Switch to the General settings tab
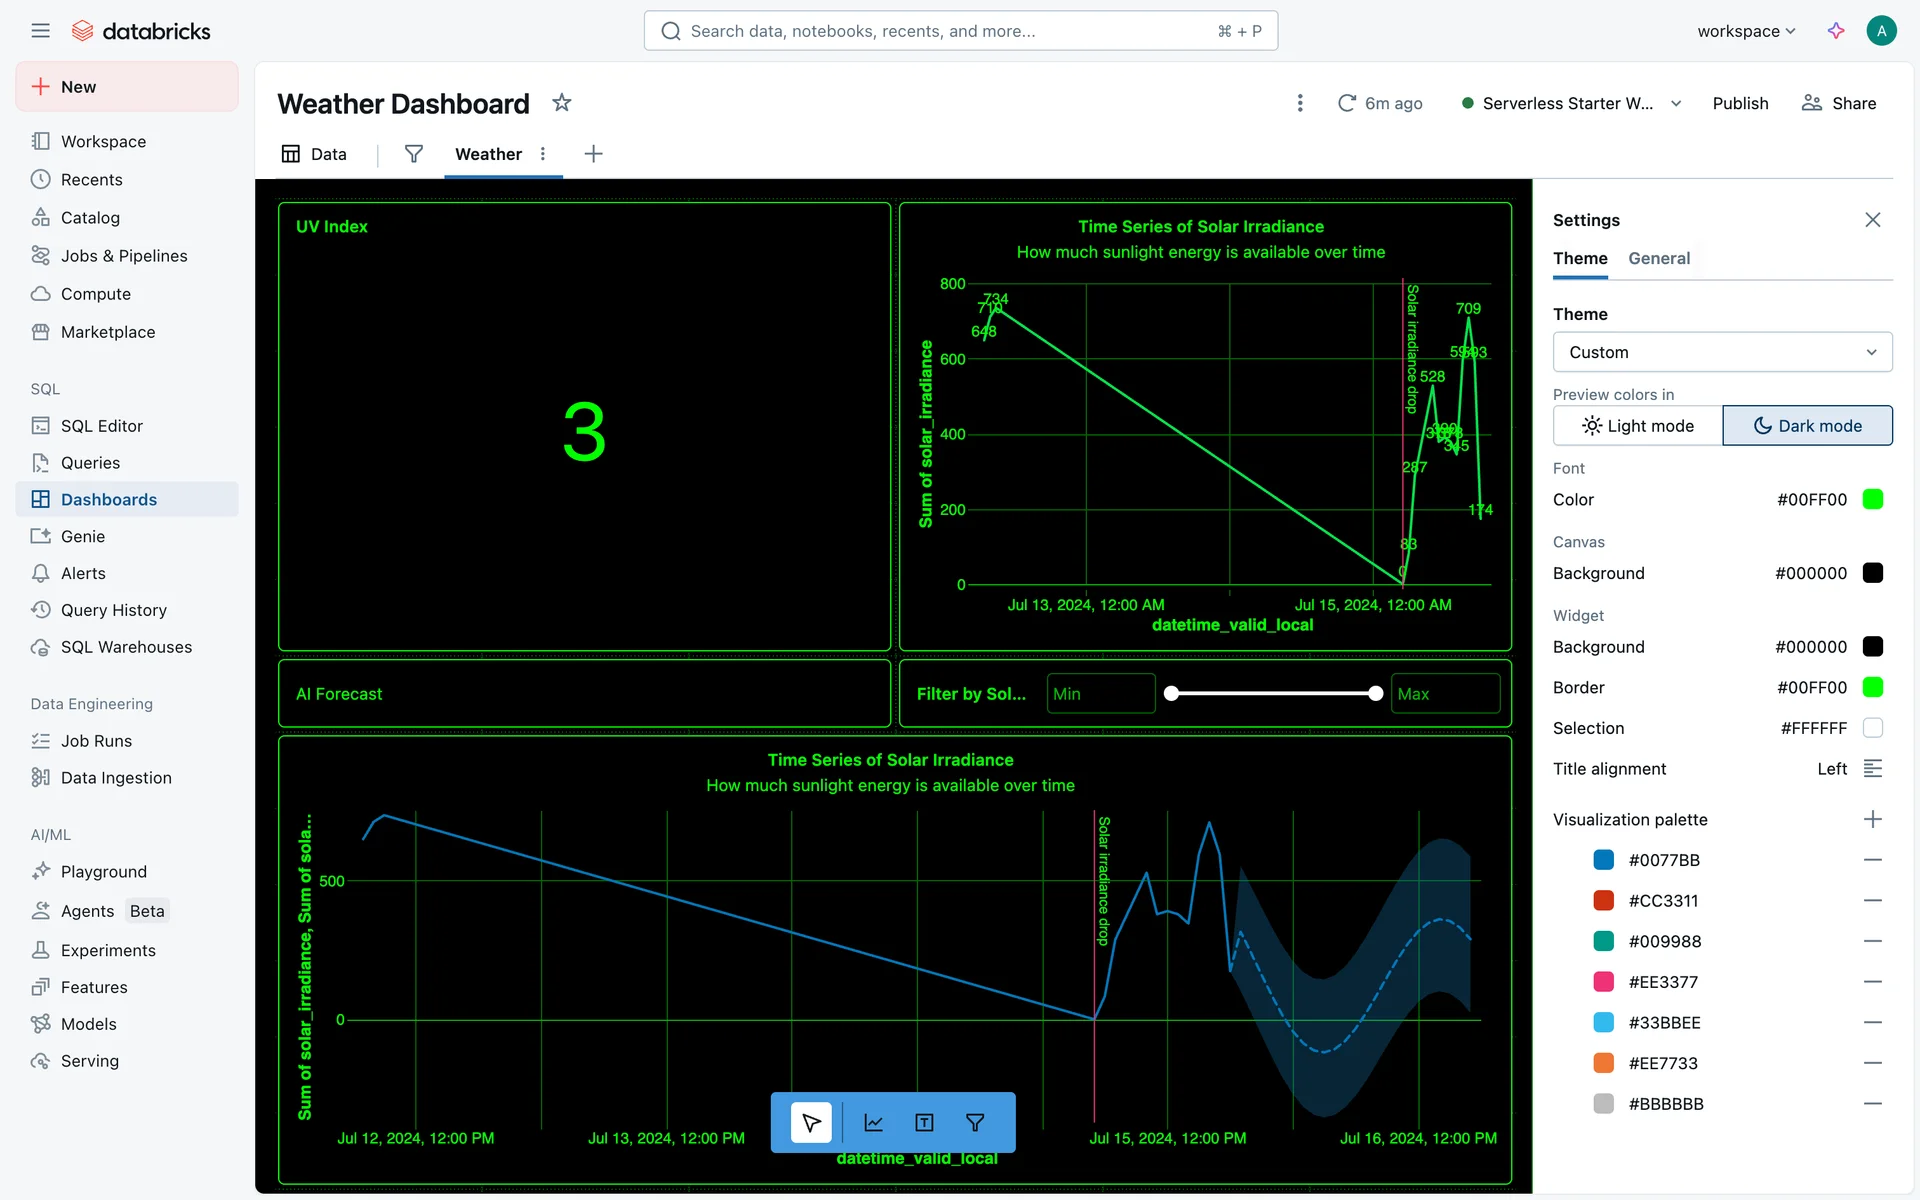The width and height of the screenshot is (1920, 1200). pos(1659,258)
